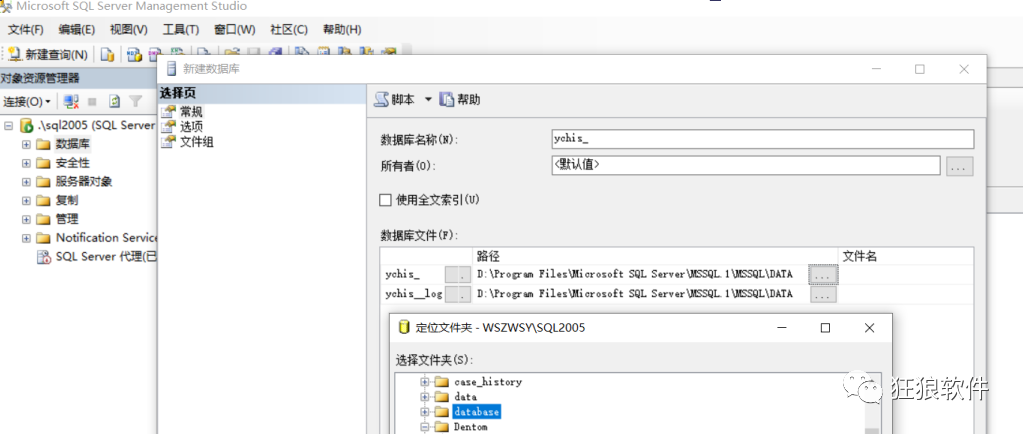Click the stop icon in Object Explorer toolbar
Image resolution: width=1023 pixels, height=434 pixels.
(x=93, y=101)
